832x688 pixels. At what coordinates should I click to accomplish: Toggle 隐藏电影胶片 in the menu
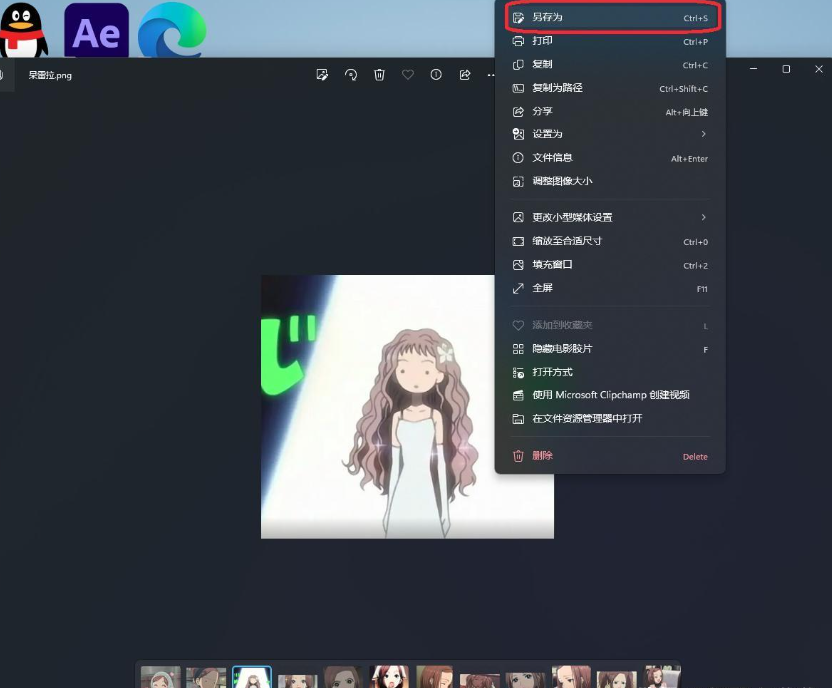tap(610, 349)
